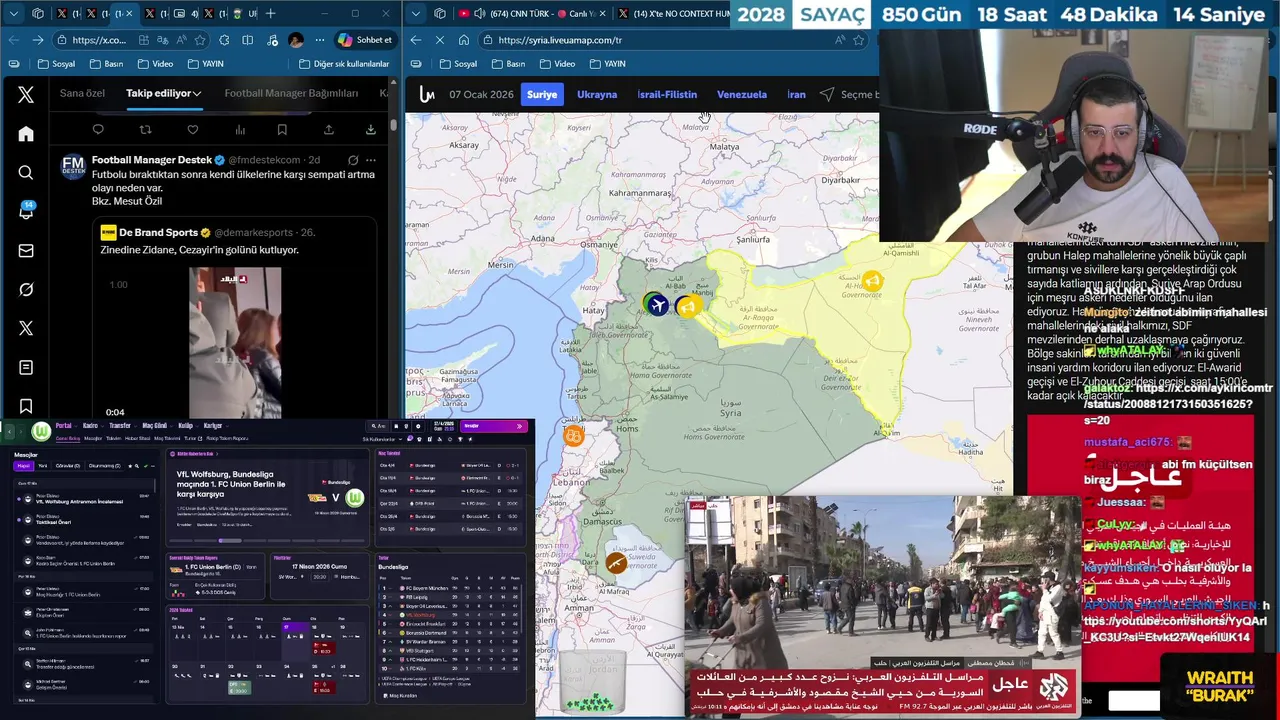Screen dimensions: 1280x720
Task: Click the share icon above the tweet
Action: coord(328,130)
